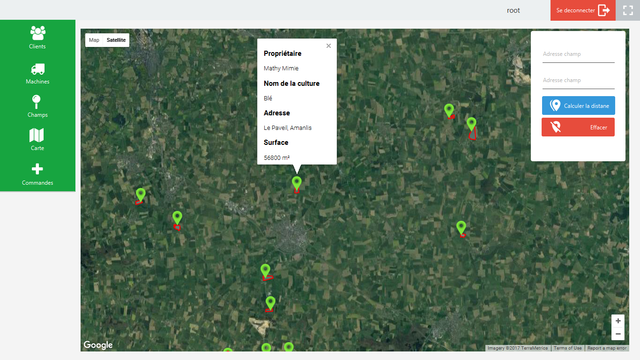This screenshot has width=640, height=360.
Task: Click the surface value 56800 m²
Action: click(x=276, y=158)
